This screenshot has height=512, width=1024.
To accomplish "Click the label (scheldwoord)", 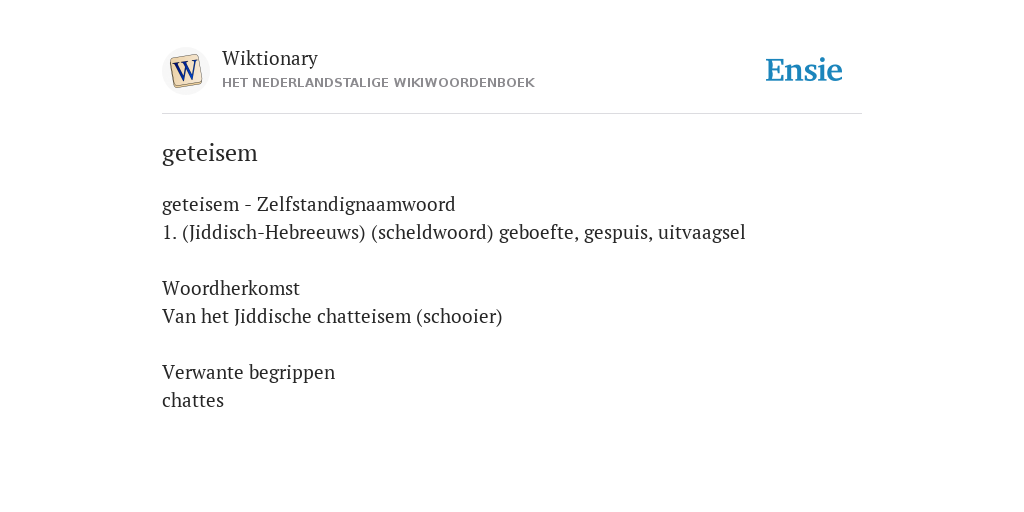I will click(432, 232).
